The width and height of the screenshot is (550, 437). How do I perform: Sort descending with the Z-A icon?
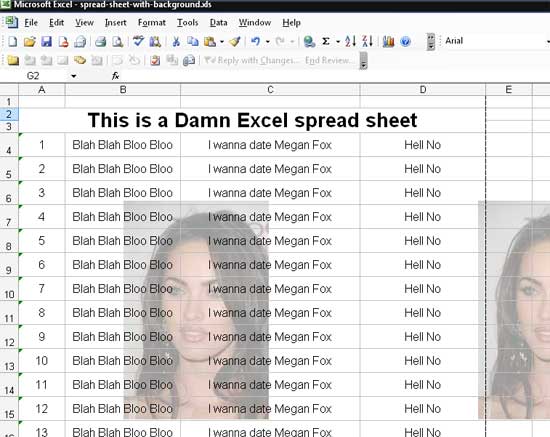pos(367,41)
